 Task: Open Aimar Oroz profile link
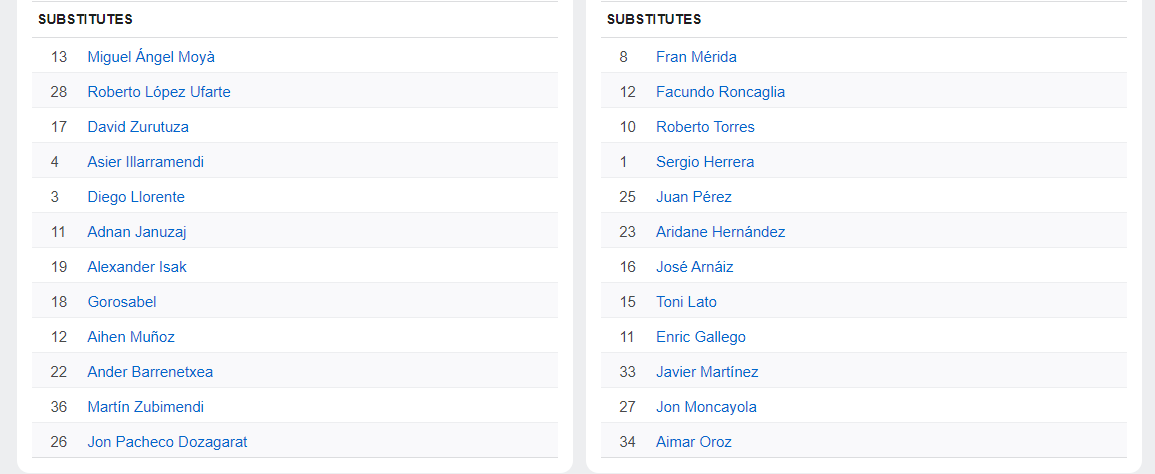pos(694,442)
